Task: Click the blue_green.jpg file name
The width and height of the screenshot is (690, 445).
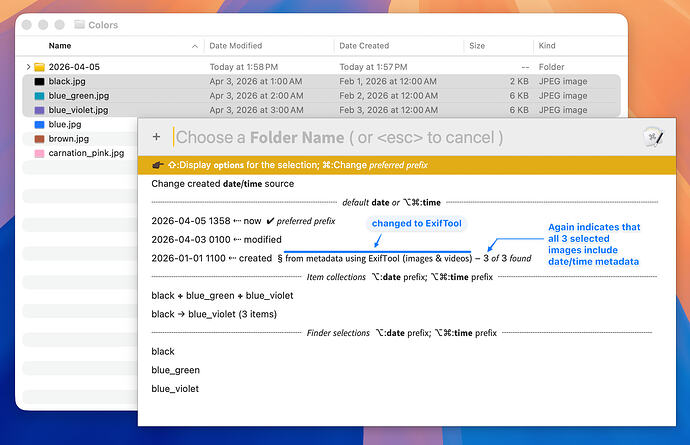Action: point(79,96)
